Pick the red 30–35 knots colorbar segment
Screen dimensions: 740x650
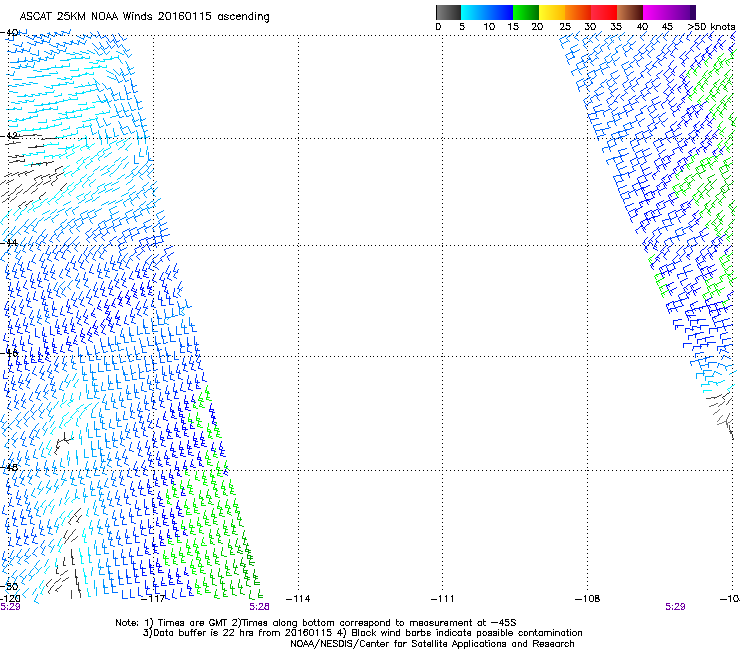click(604, 12)
